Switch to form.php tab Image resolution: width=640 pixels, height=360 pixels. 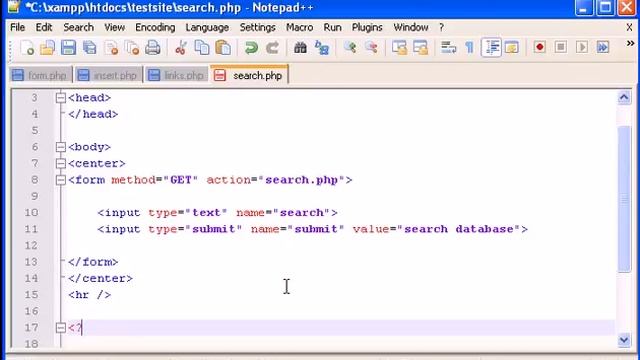pyautogui.click(x=40, y=75)
